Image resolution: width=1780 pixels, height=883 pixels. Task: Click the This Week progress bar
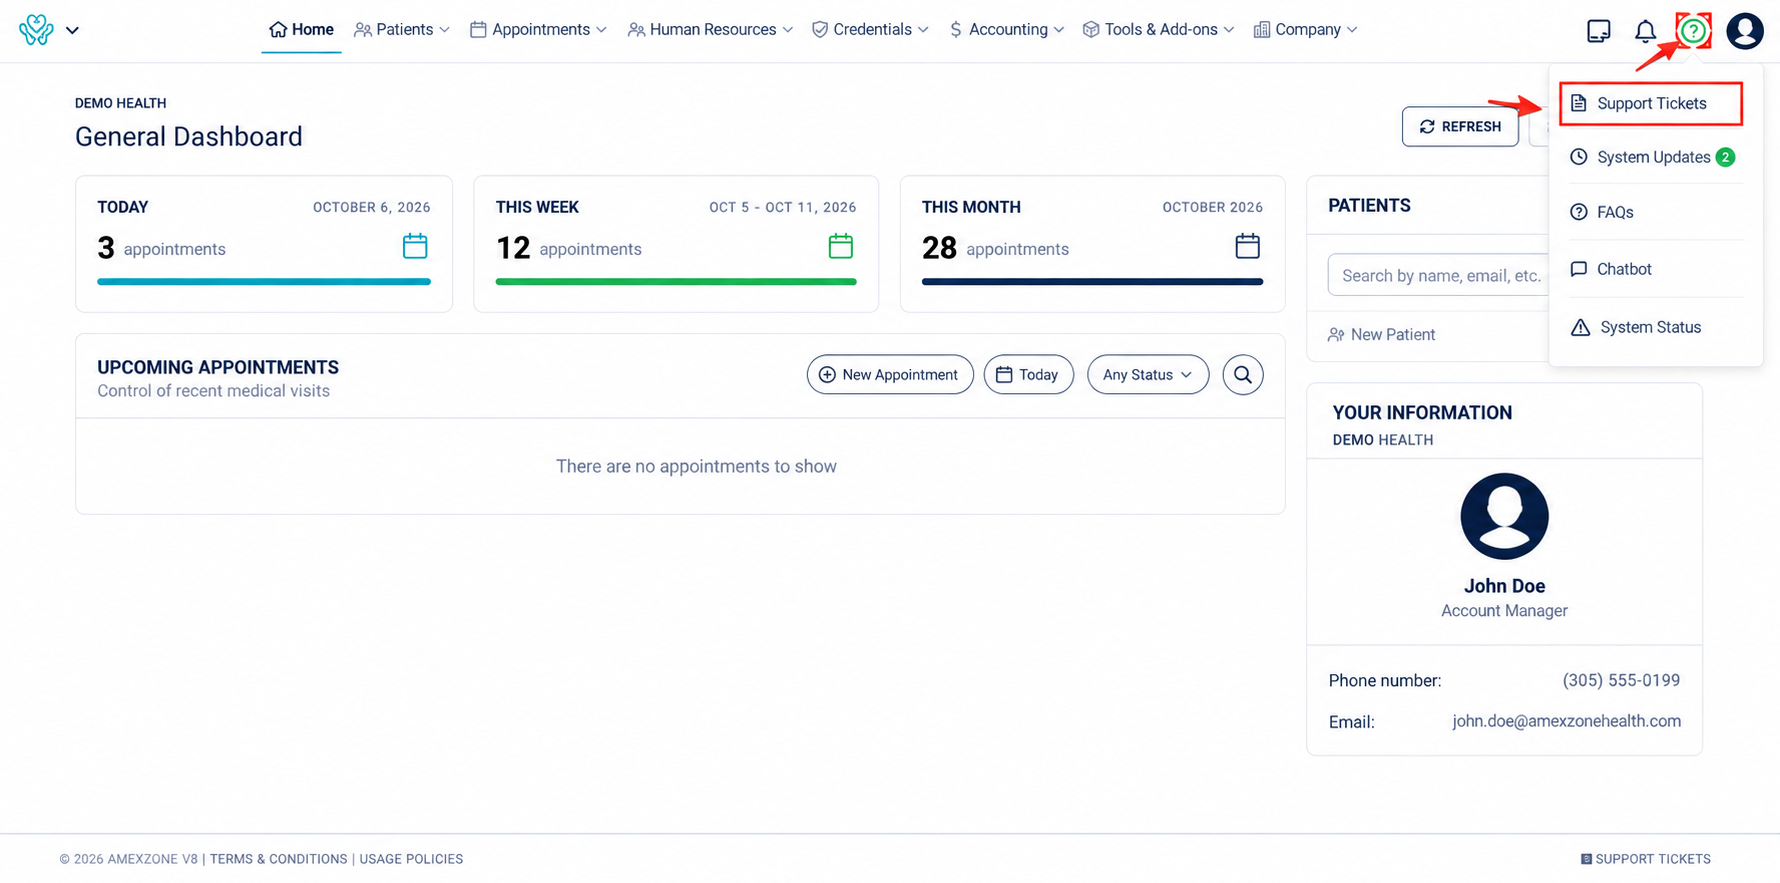point(676,282)
